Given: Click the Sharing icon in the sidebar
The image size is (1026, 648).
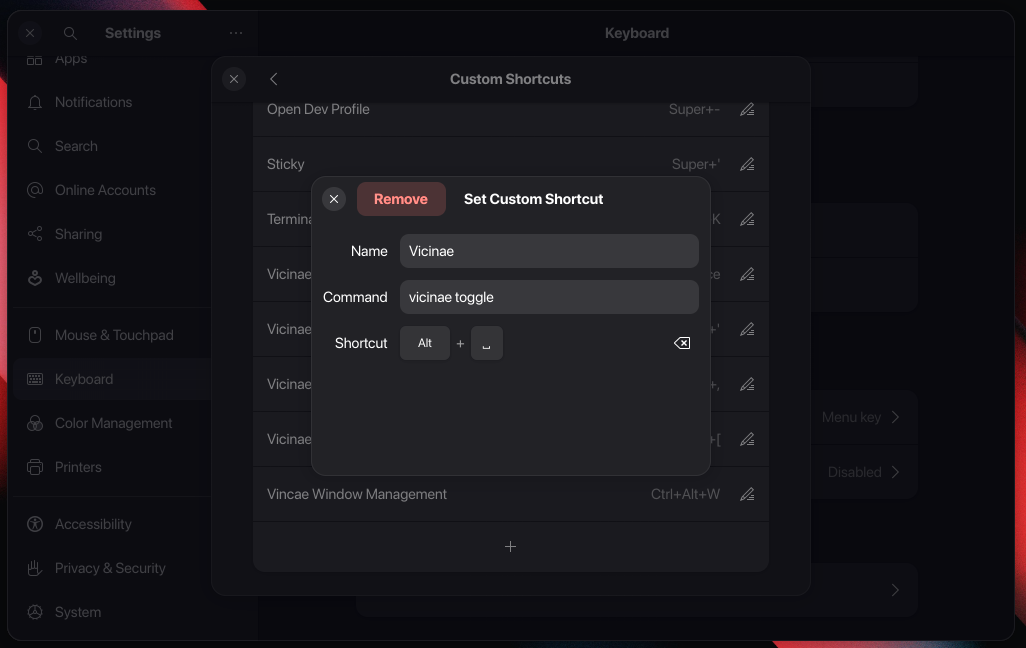Looking at the screenshot, I should (x=34, y=234).
